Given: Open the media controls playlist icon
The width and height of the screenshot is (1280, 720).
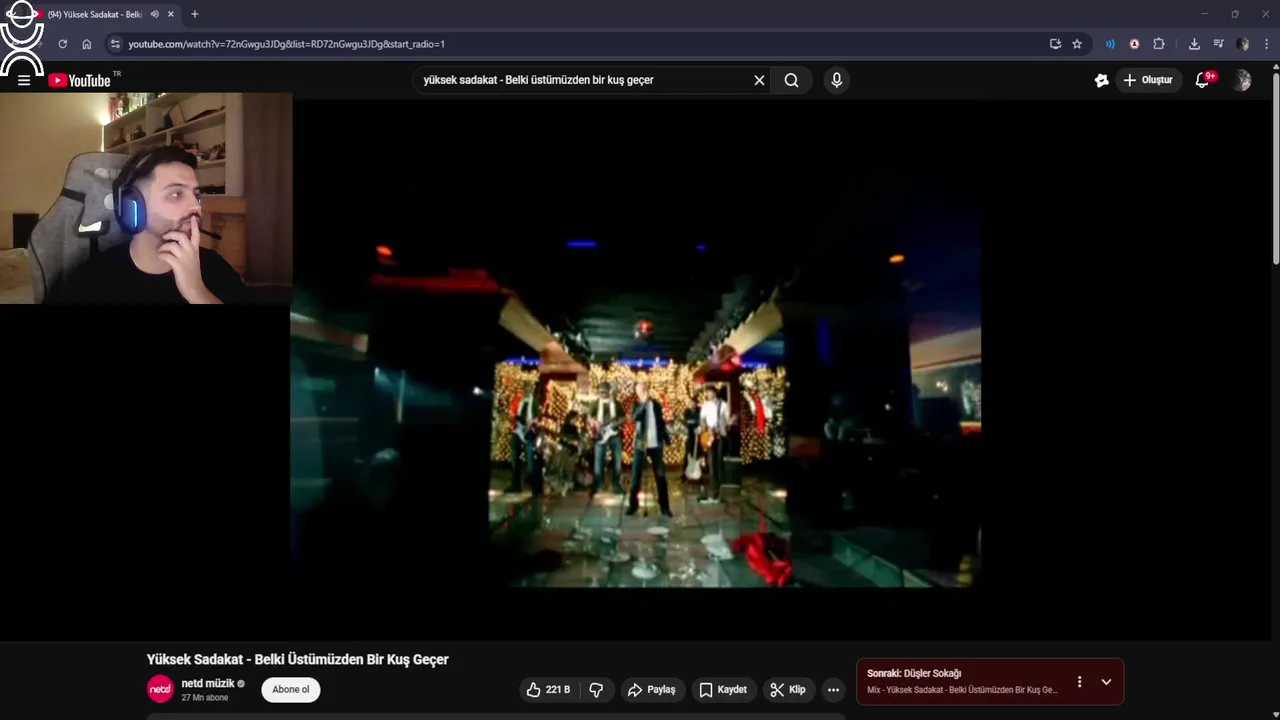Looking at the screenshot, I should pyautogui.click(x=1218, y=44).
